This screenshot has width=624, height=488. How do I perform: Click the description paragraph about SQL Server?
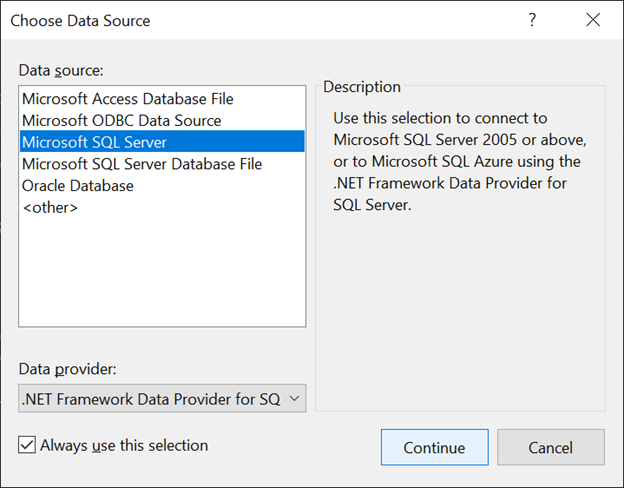[x=459, y=161]
